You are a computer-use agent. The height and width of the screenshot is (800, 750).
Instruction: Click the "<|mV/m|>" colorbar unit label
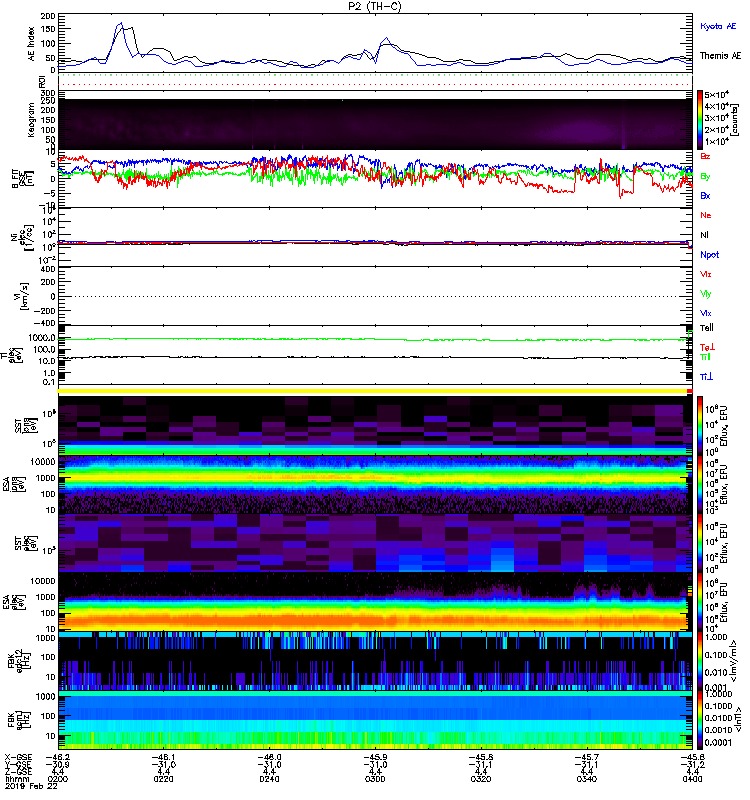734,661
